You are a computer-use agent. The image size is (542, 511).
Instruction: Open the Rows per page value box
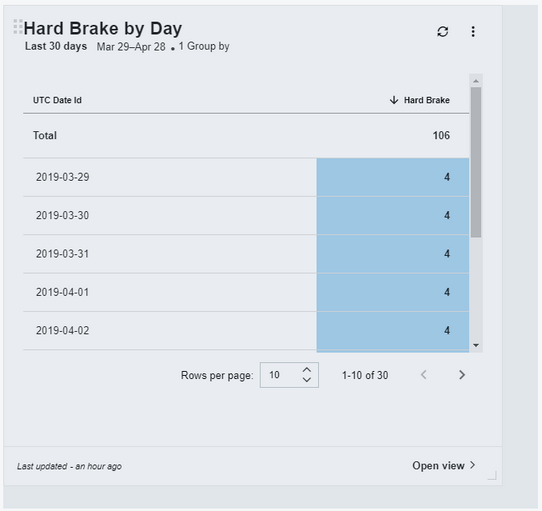click(x=289, y=375)
